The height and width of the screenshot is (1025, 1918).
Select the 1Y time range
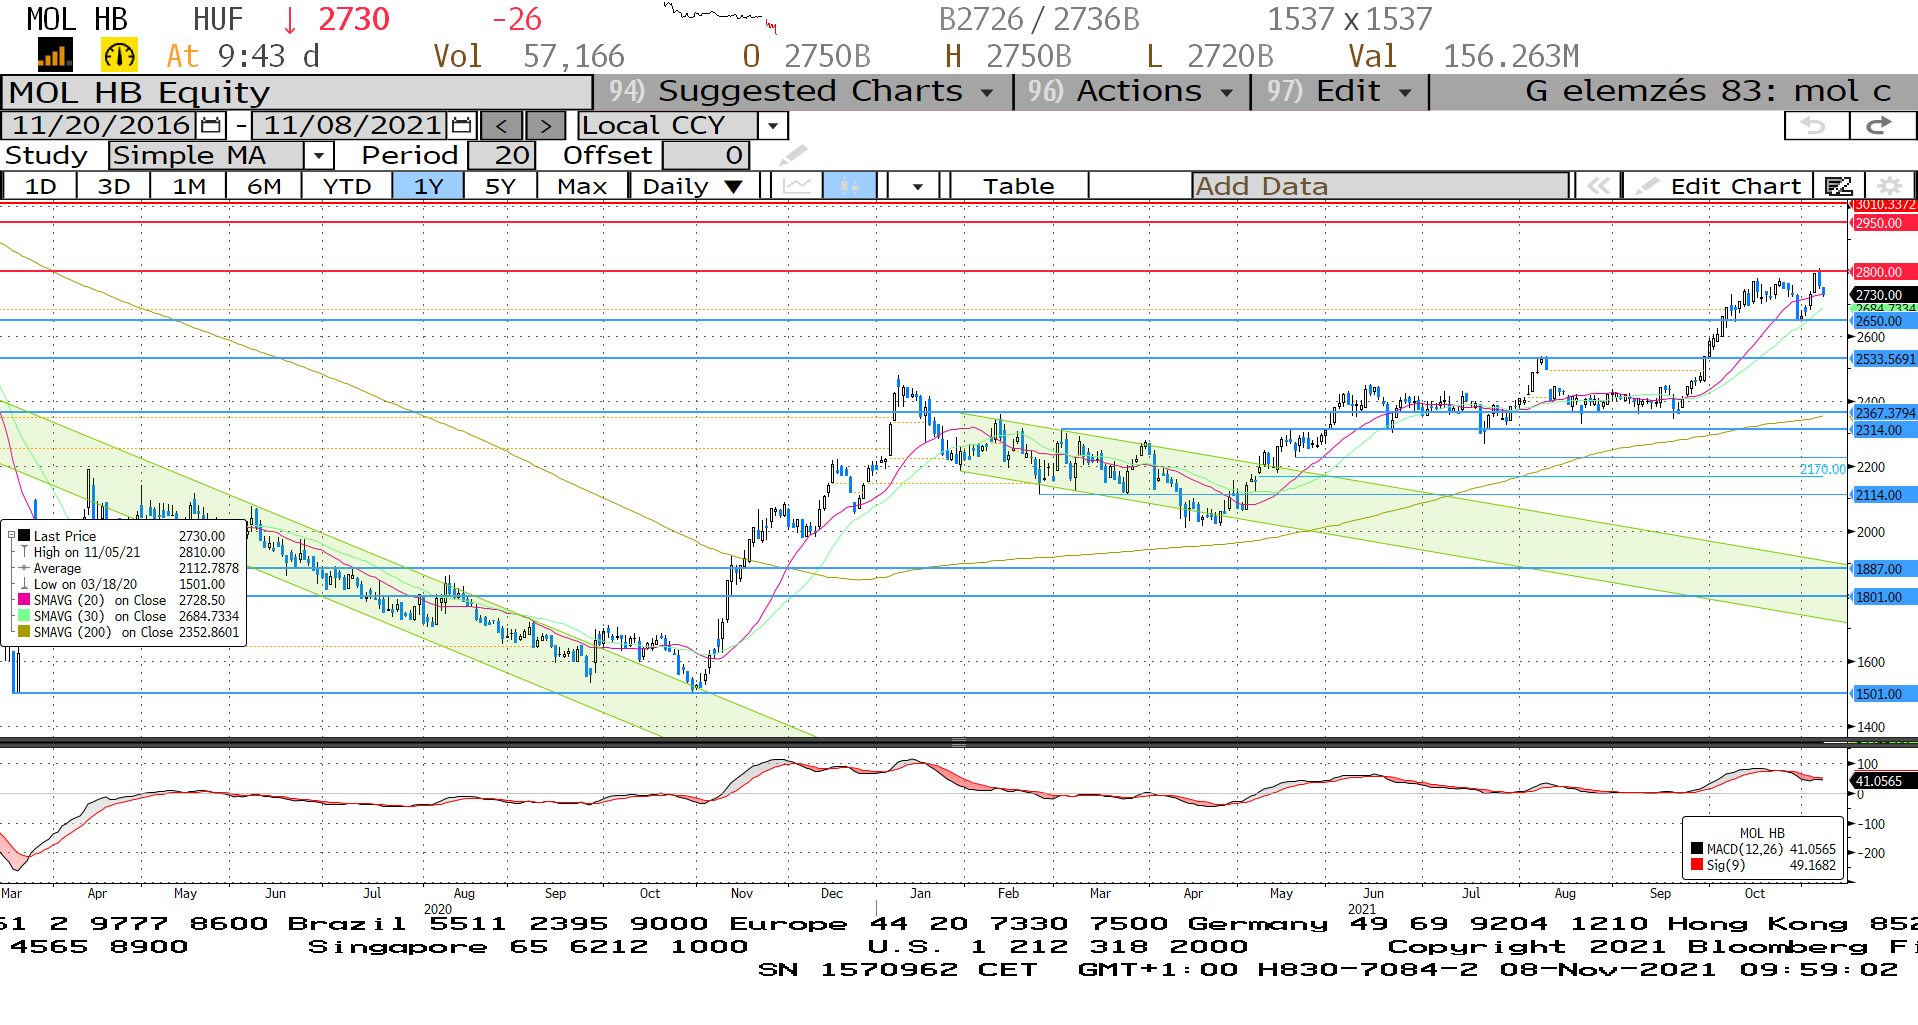[x=428, y=186]
